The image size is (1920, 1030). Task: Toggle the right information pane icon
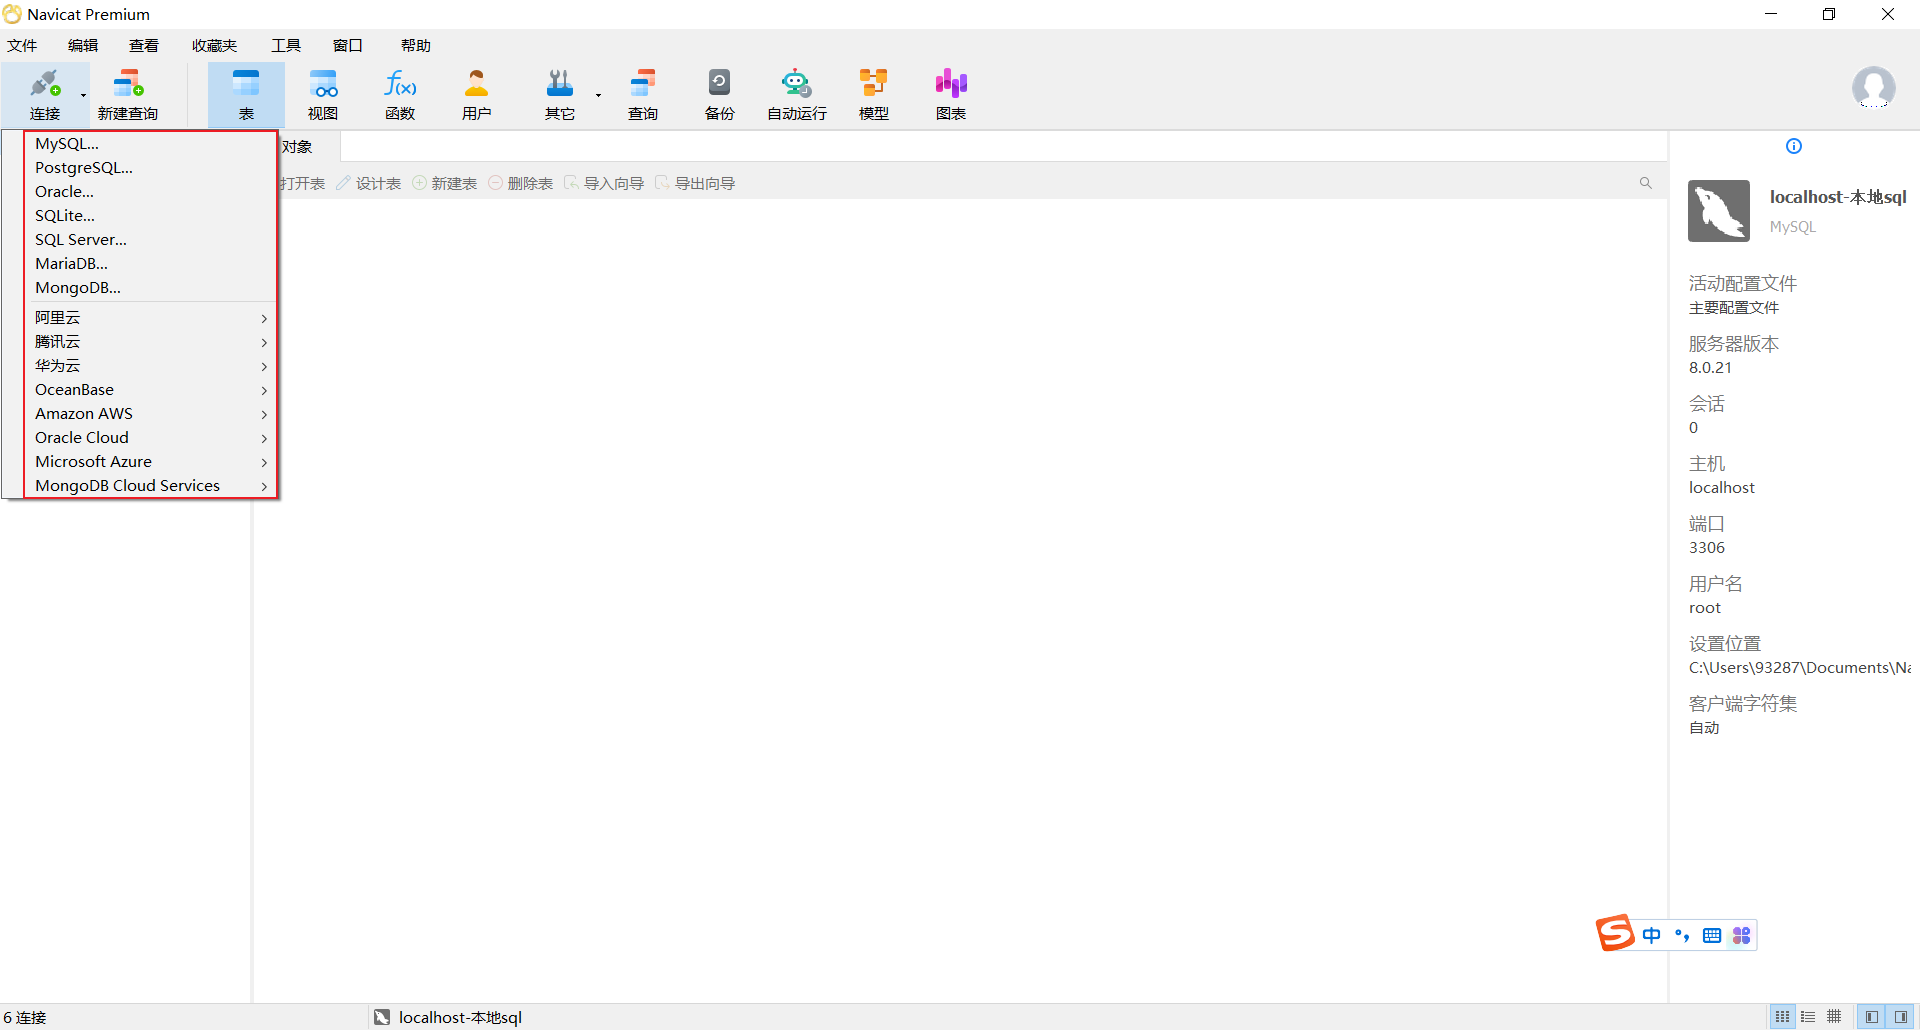coord(1901,1017)
